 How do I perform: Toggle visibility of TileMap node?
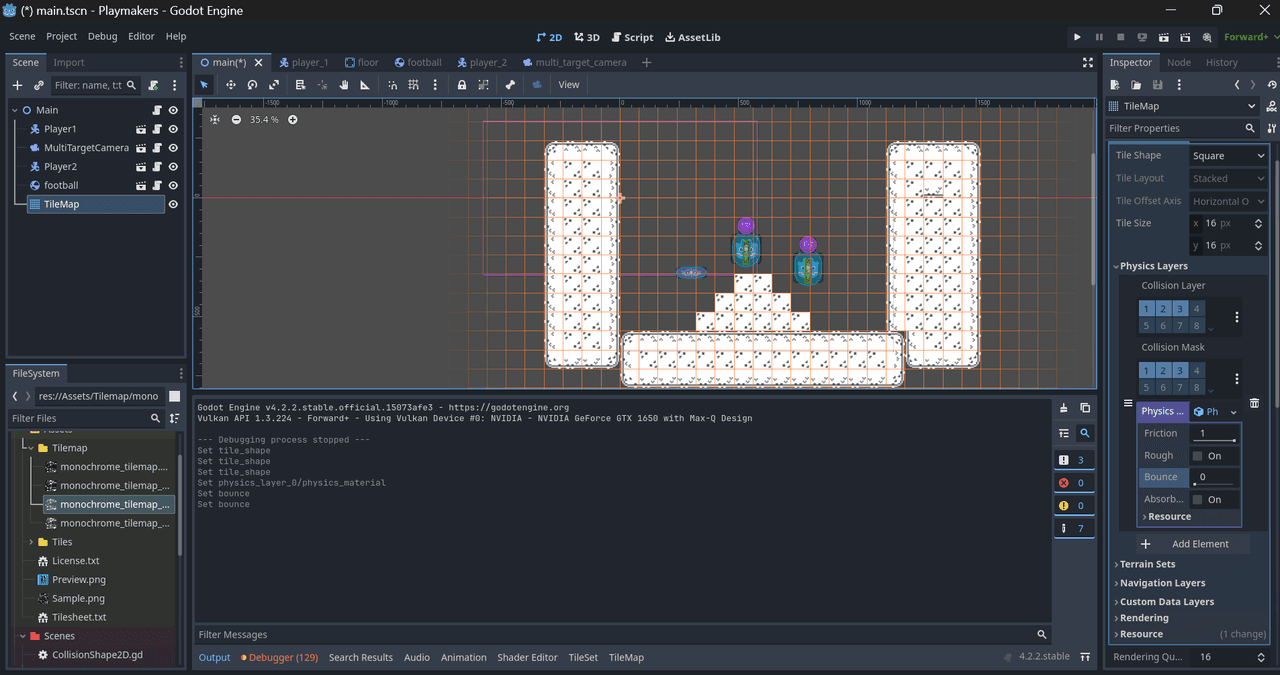pyautogui.click(x=173, y=204)
